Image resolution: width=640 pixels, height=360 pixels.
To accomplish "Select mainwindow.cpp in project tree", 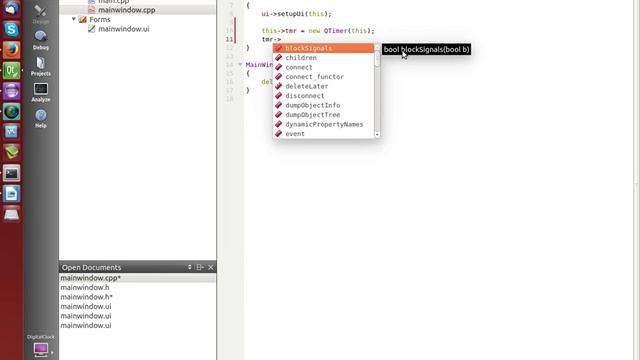I will pyautogui.click(x=127, y=10).
